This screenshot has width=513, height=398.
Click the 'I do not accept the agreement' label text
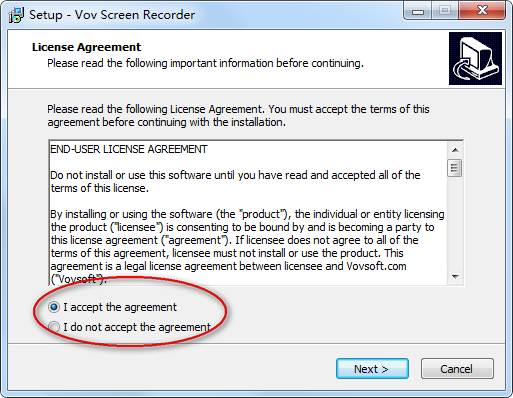tap(137, 327)
